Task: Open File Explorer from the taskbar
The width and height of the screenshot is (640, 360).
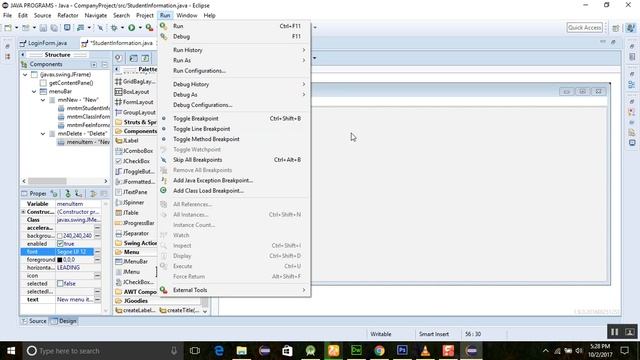Action: [x=242, y=350]
